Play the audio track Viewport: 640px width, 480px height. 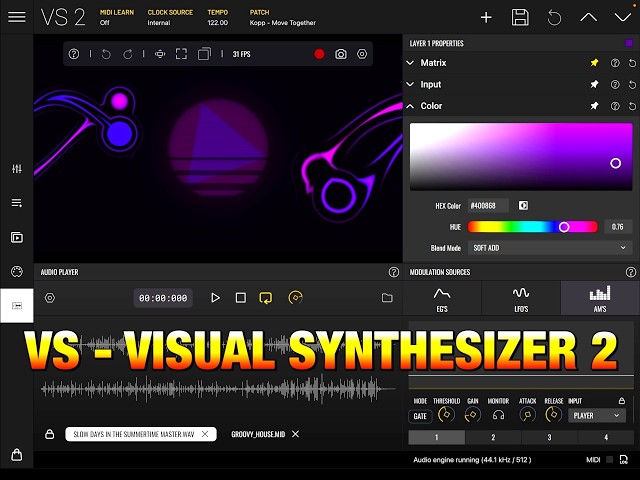click(215, 298)
